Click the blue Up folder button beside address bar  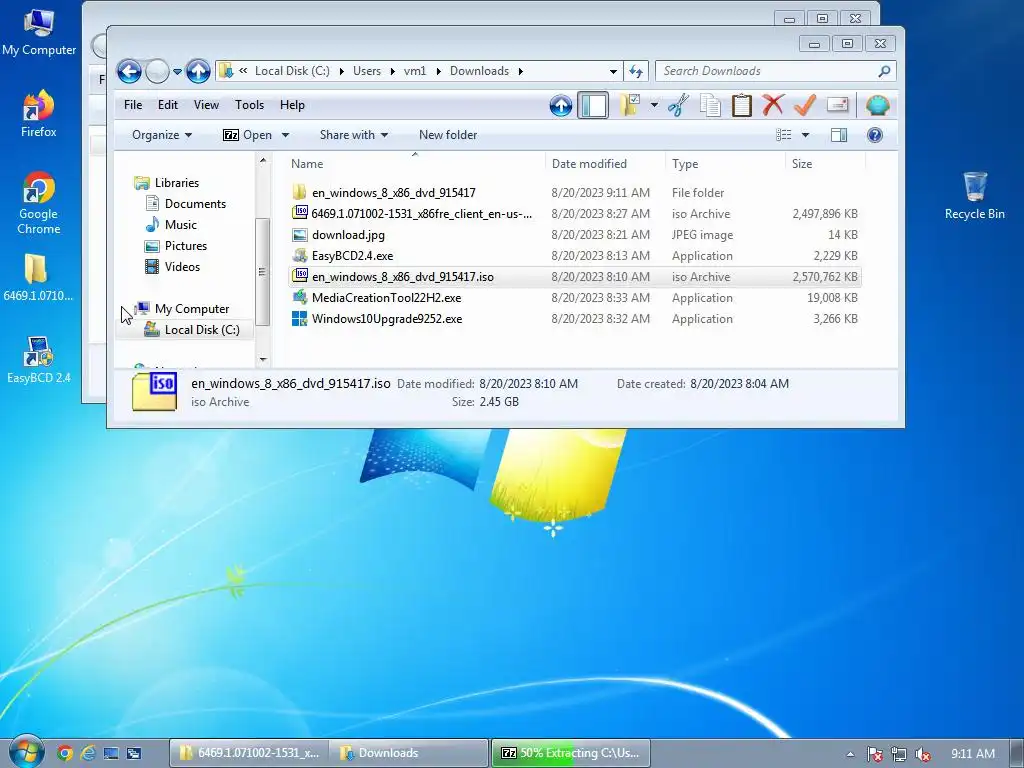(x=199, y=71)
